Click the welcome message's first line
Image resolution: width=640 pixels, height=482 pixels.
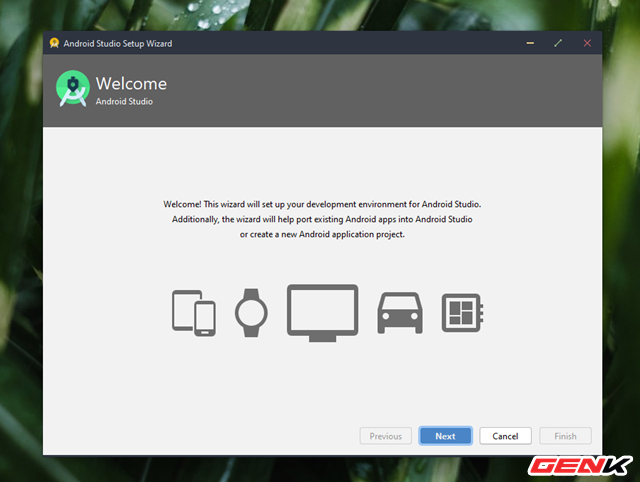point(322,204)
